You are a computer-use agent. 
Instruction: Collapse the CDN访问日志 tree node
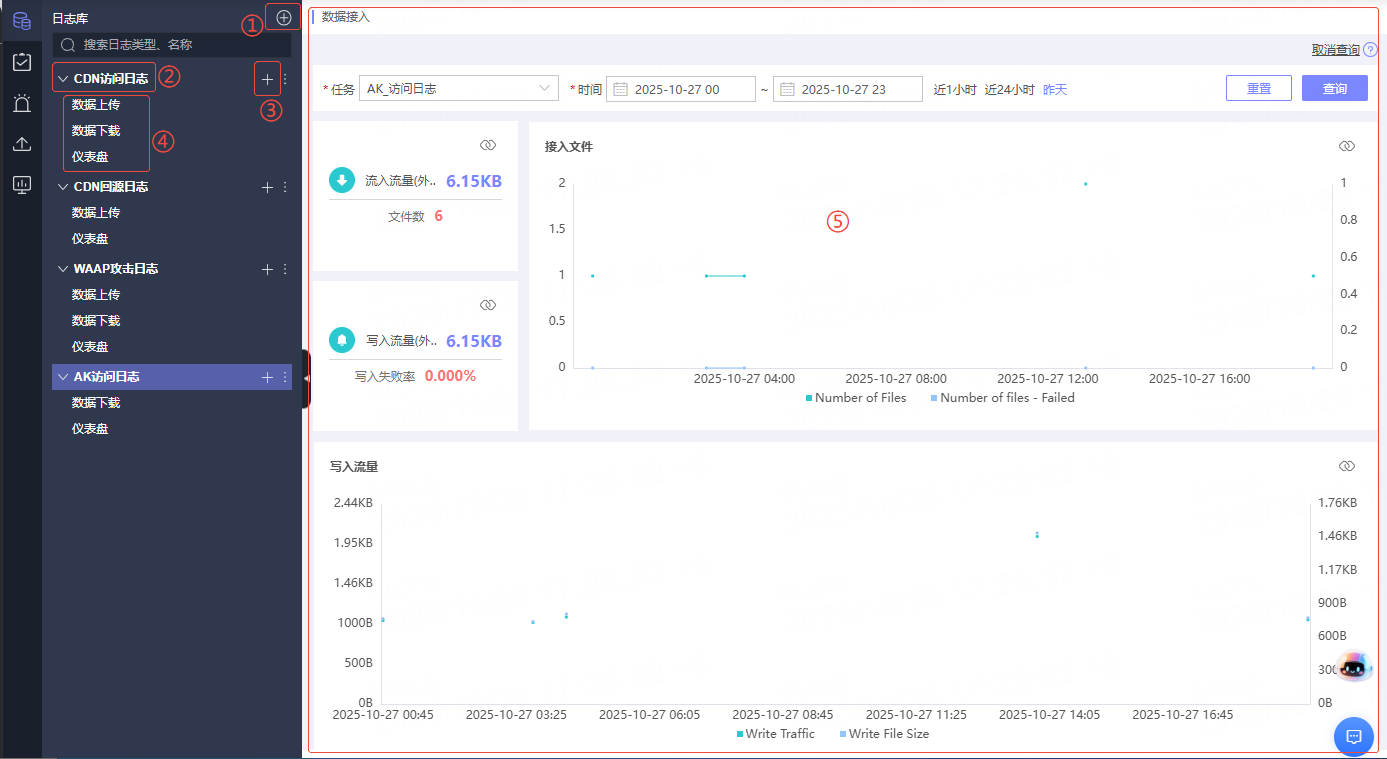coord(64,78)
